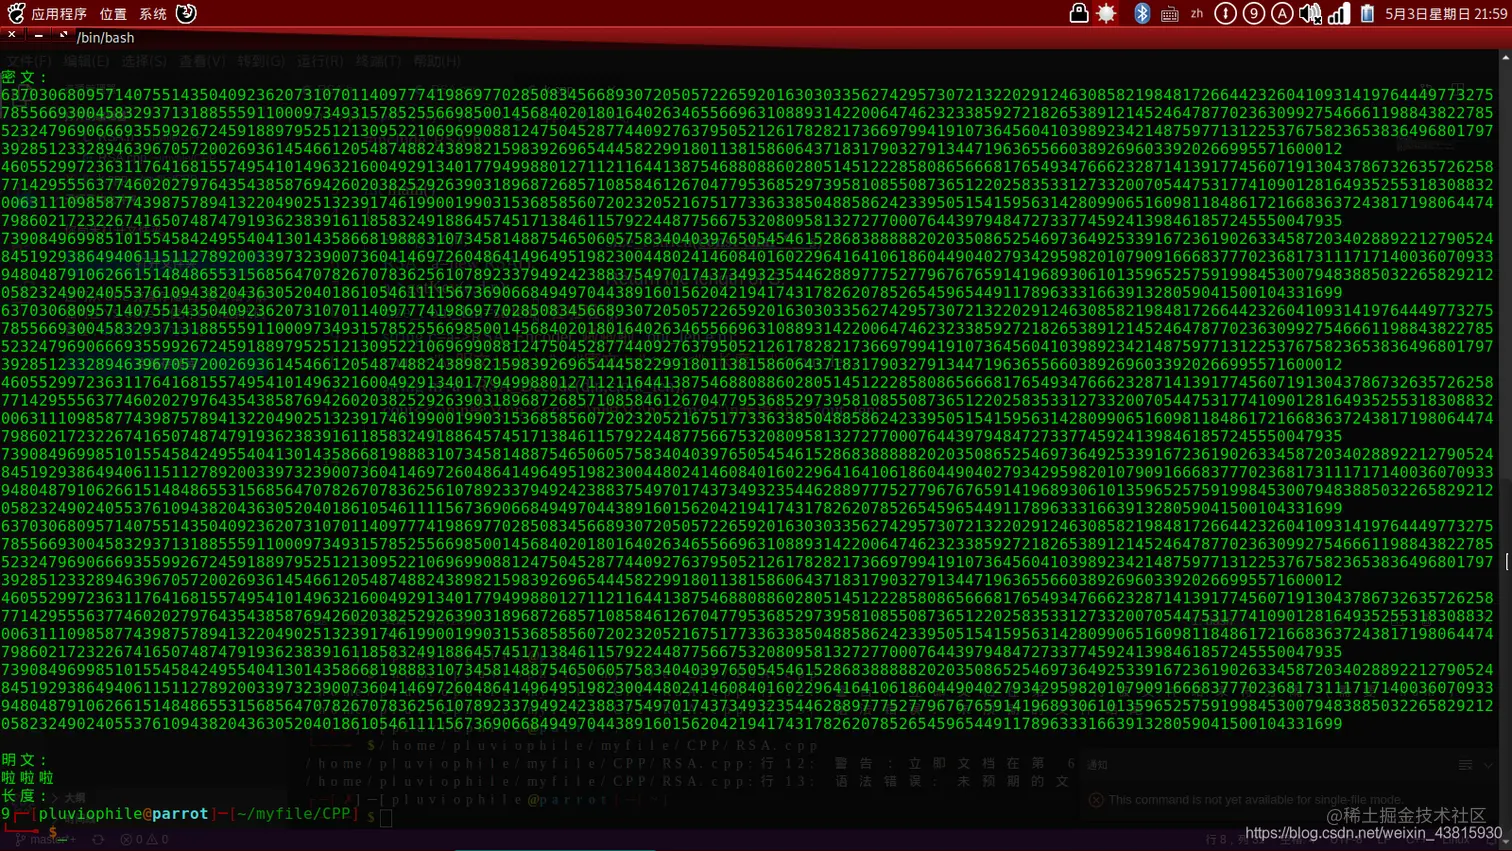1512x851 pixels.
Task: Open the dimmed 编辑(E) menu
Action: [x=87, y=61]
